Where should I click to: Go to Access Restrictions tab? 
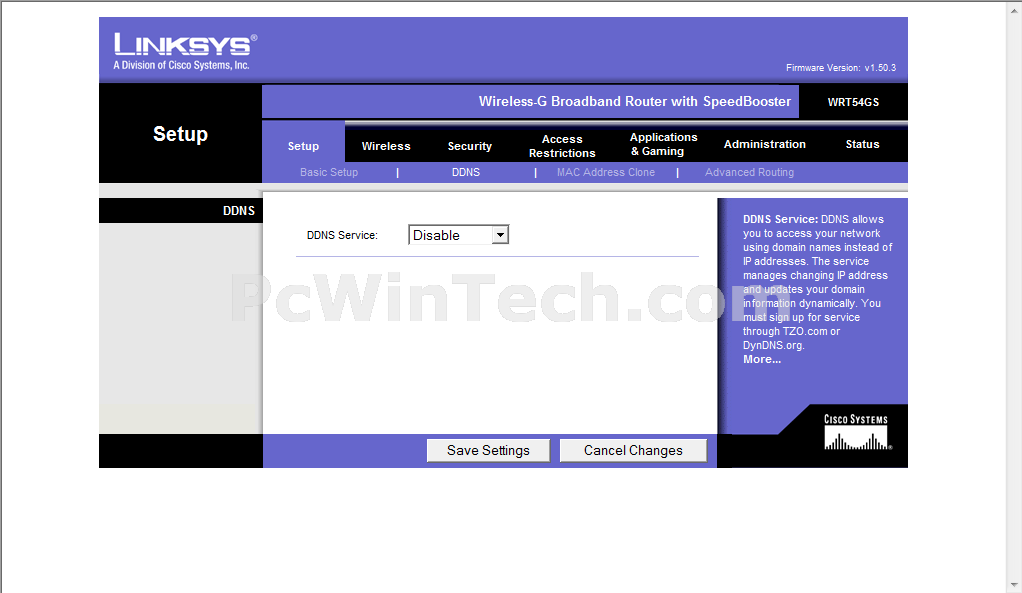562,146
